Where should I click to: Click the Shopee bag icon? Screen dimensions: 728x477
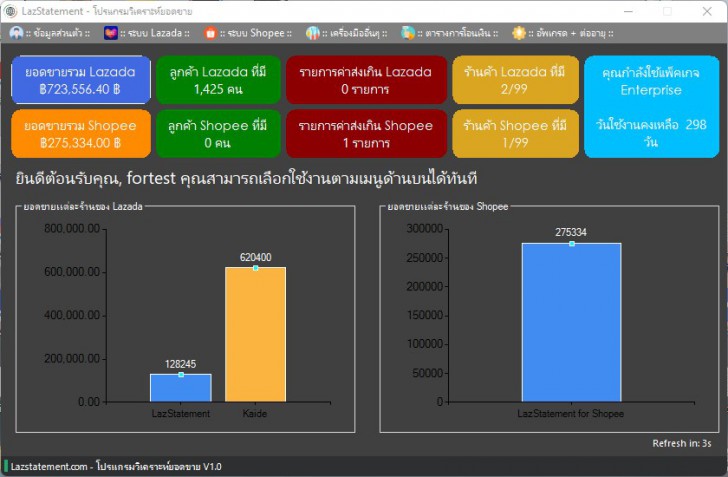click(x=210, y=33)
